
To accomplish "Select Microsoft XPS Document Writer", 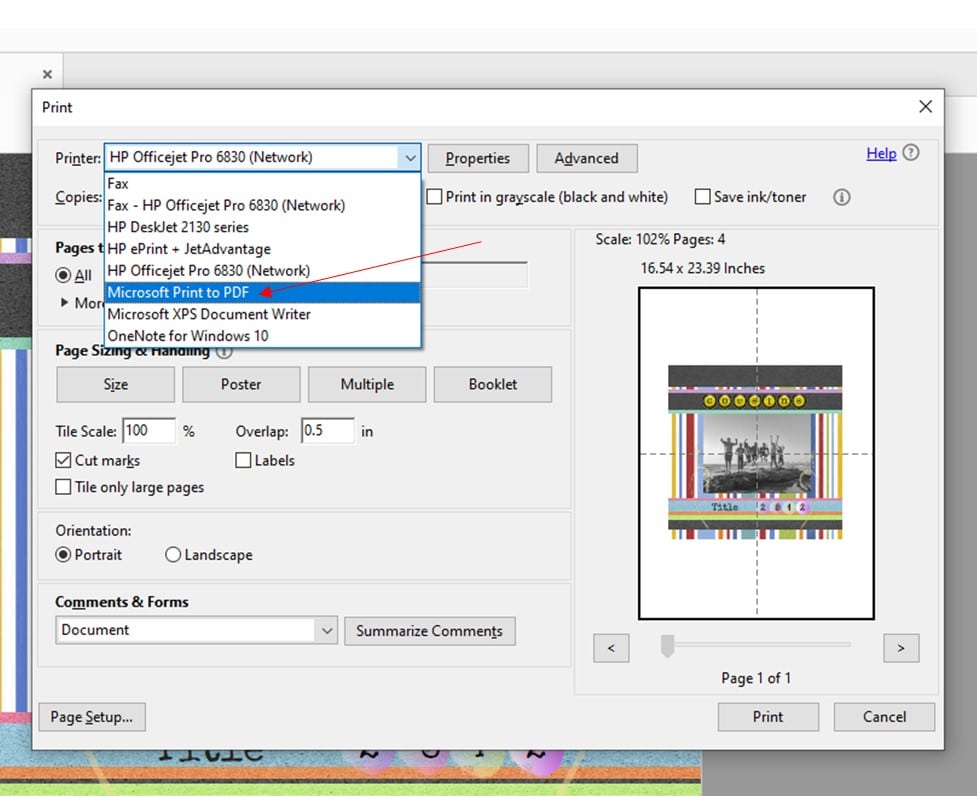I will [x=262, y=314].
